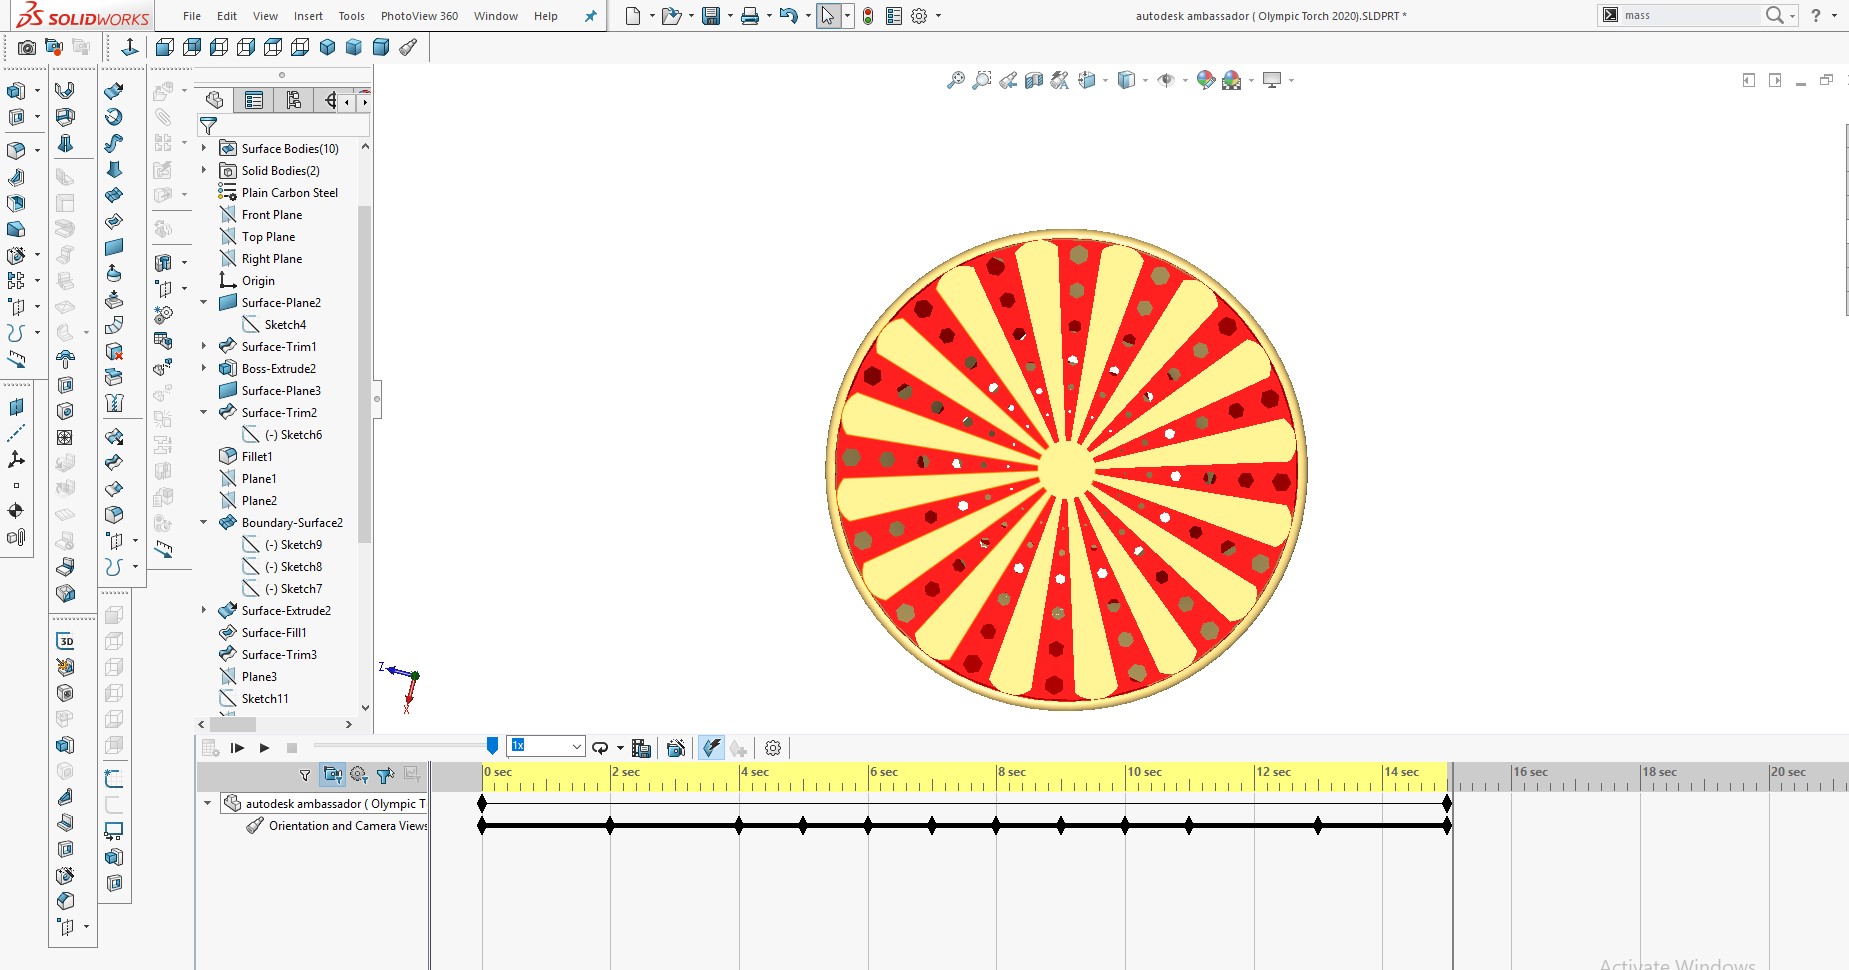The width and height of the screenshot is (1849, 970).
Task: Click the command search field with mass
Action: 1691,15
